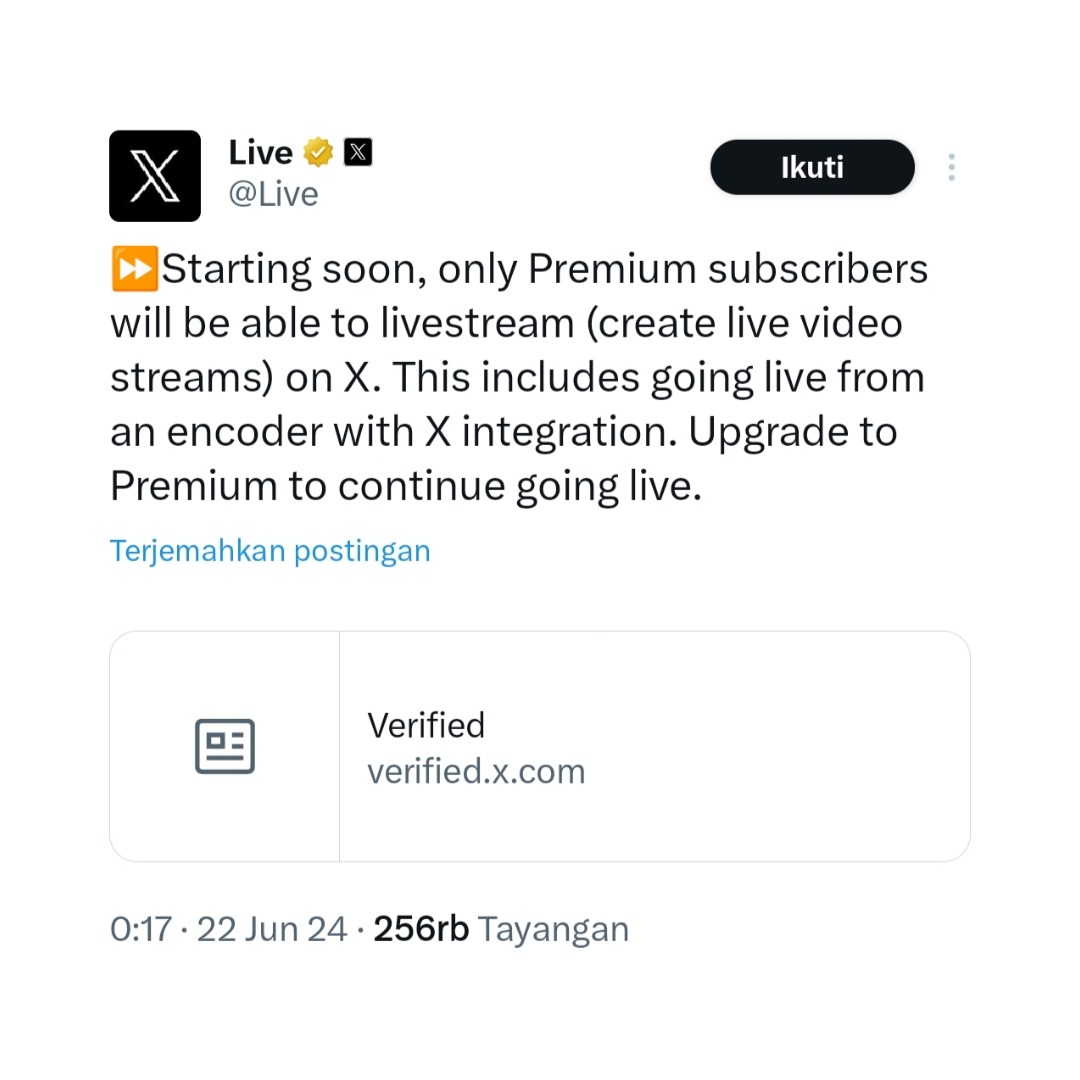Click the verified.x.com domain text
Viewport: 1080px width, 1080px height.
point(476,772)
